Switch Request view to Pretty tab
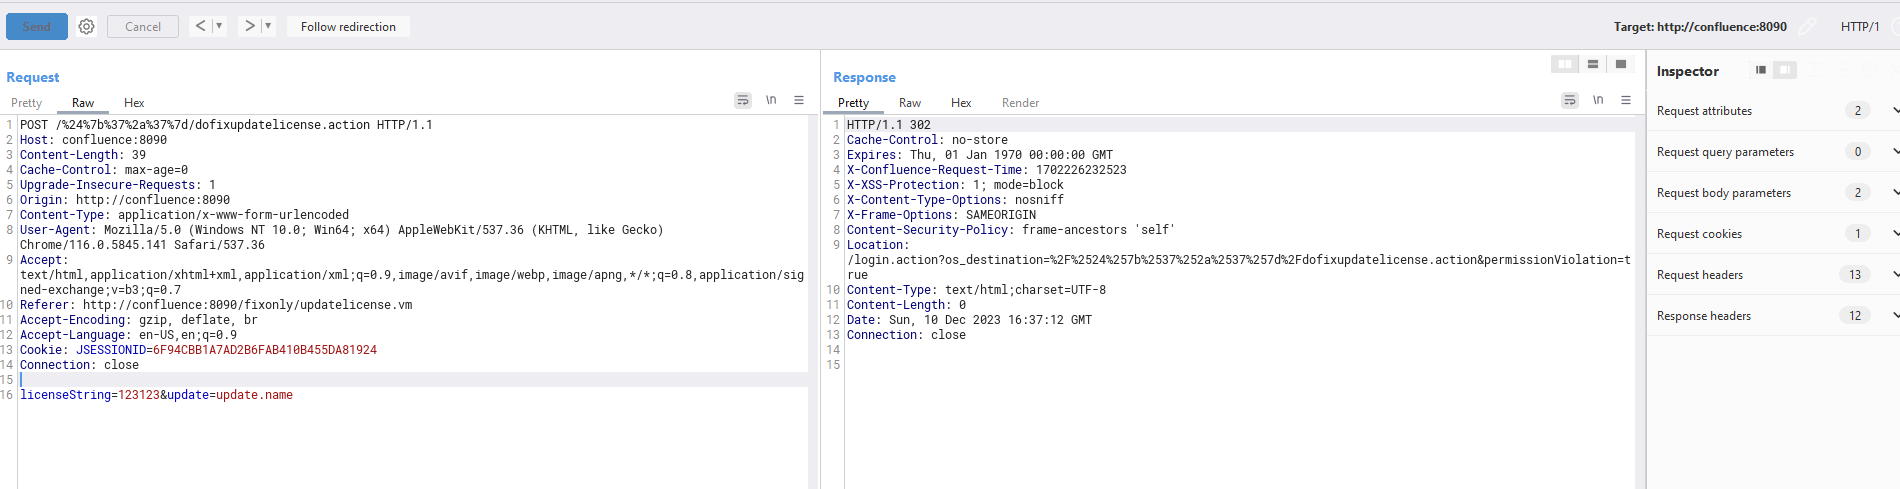The image size is (1900, 489). click(27, 103)
